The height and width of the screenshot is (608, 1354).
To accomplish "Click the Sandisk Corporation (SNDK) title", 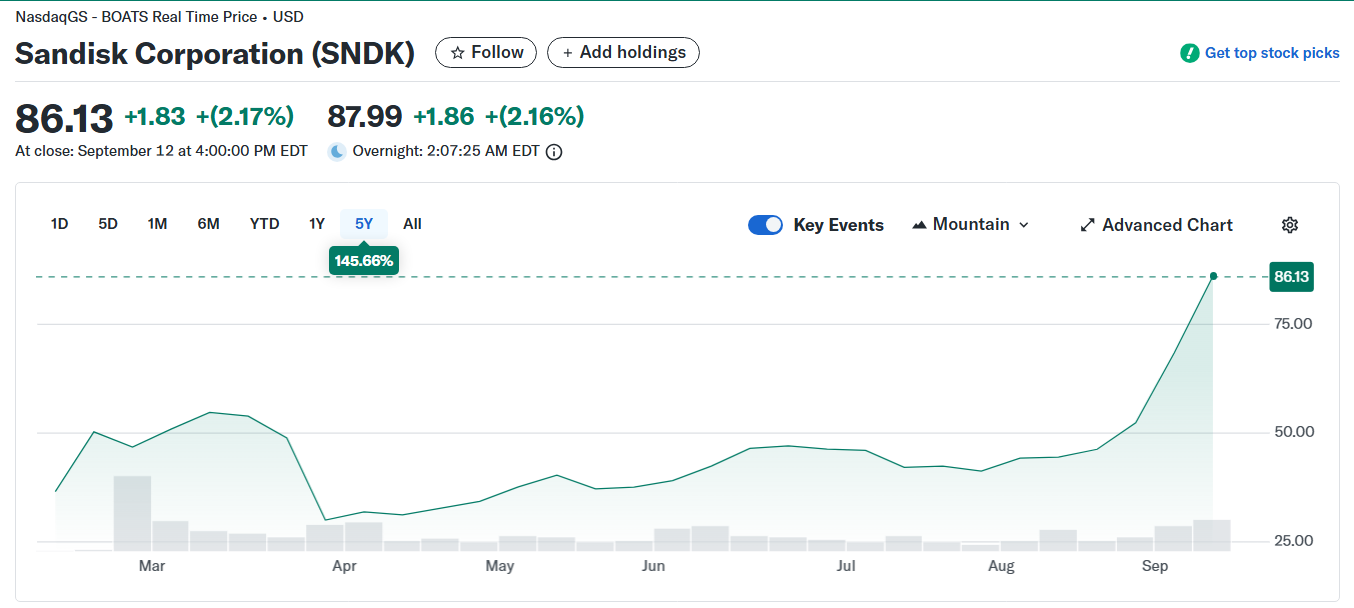I will tap(215, 53).
